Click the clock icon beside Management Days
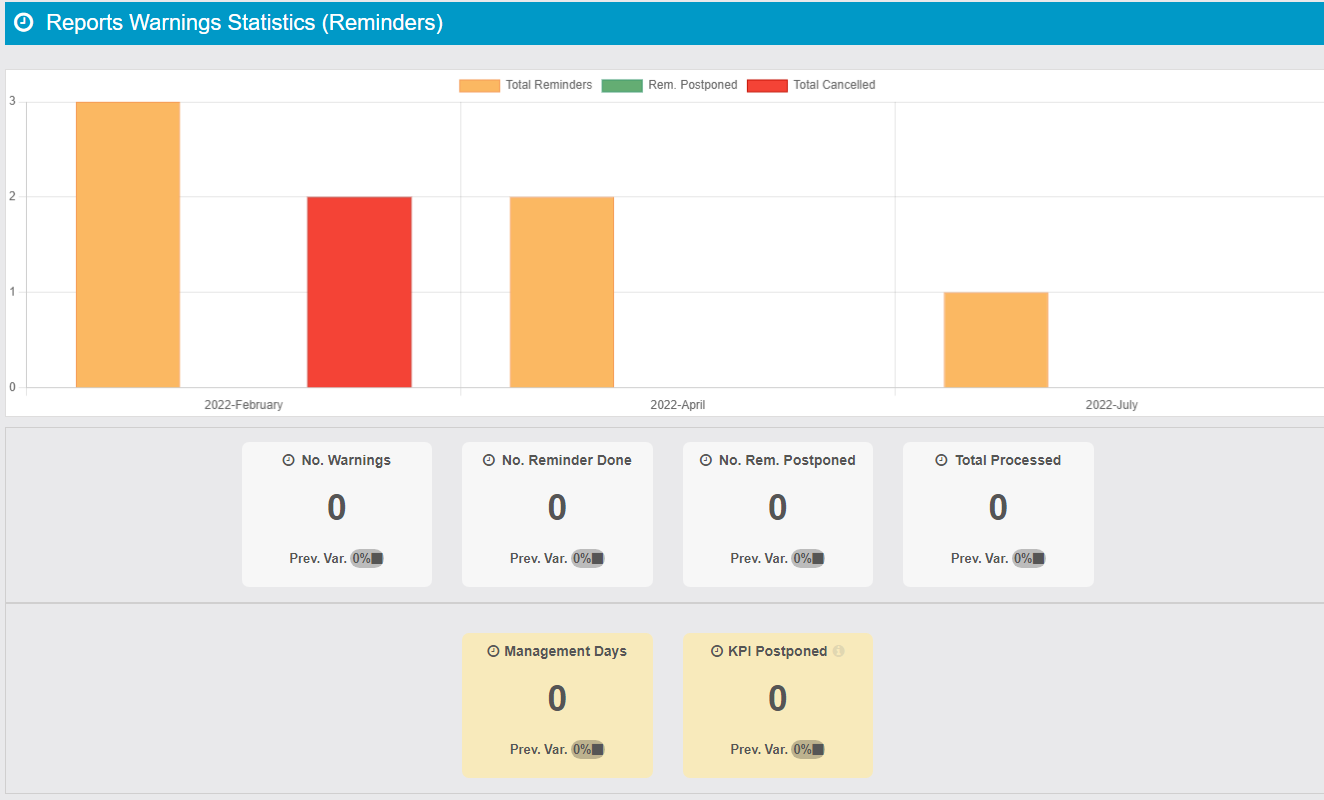This screenshot has height=800, width=1324. [x=493, y=652]
